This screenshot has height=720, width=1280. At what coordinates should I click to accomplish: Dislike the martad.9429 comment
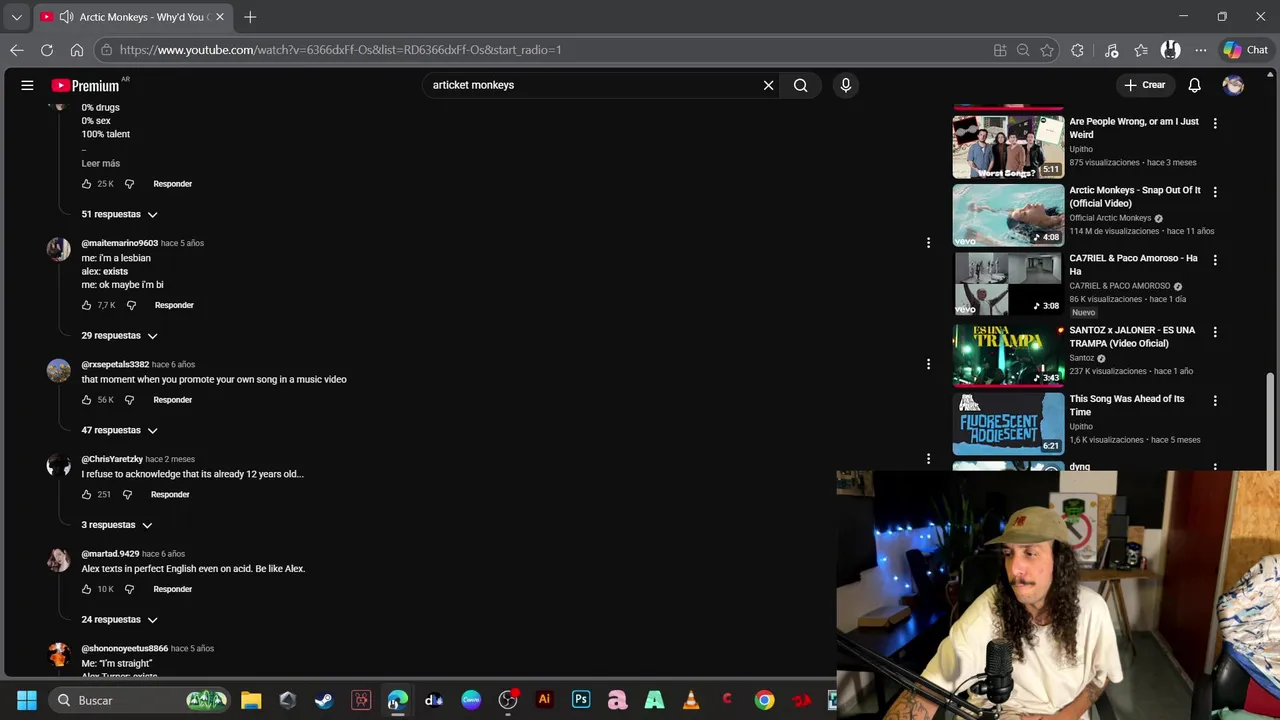pyautogui.click(x=129, y=589)
